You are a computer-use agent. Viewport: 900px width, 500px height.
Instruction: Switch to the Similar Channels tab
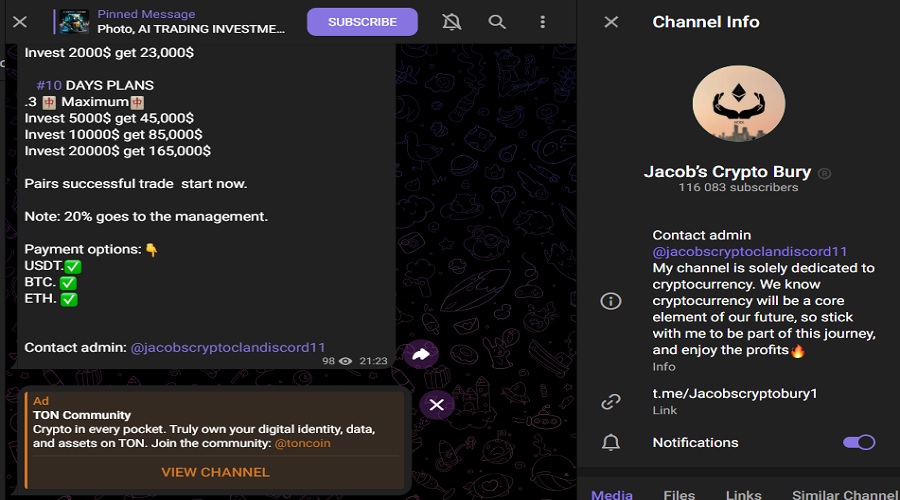pyautogui.click(x=845, y=494)
